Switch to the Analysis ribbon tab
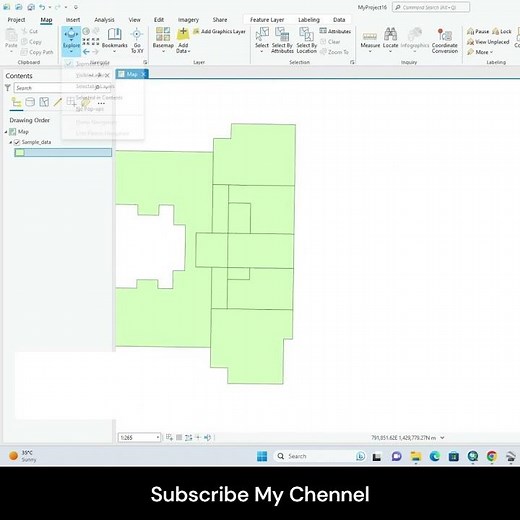Viewport: 520px width, 520px height. [x=104, y=20]
